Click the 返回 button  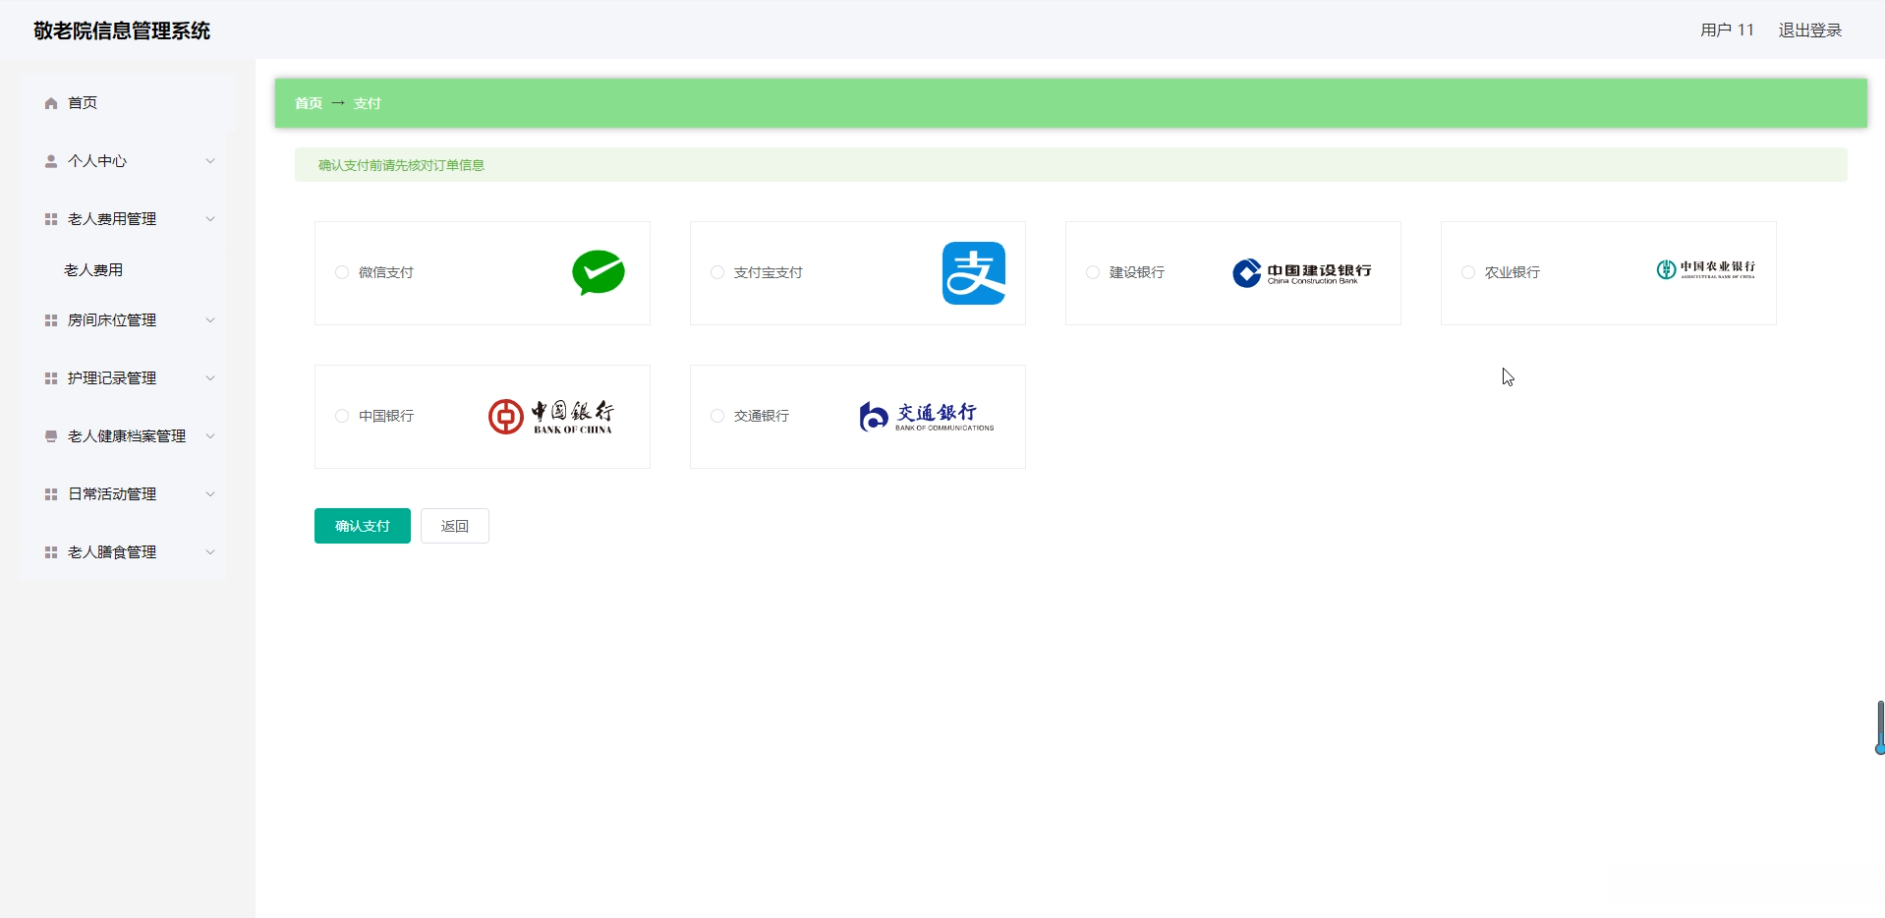(455, 526)
